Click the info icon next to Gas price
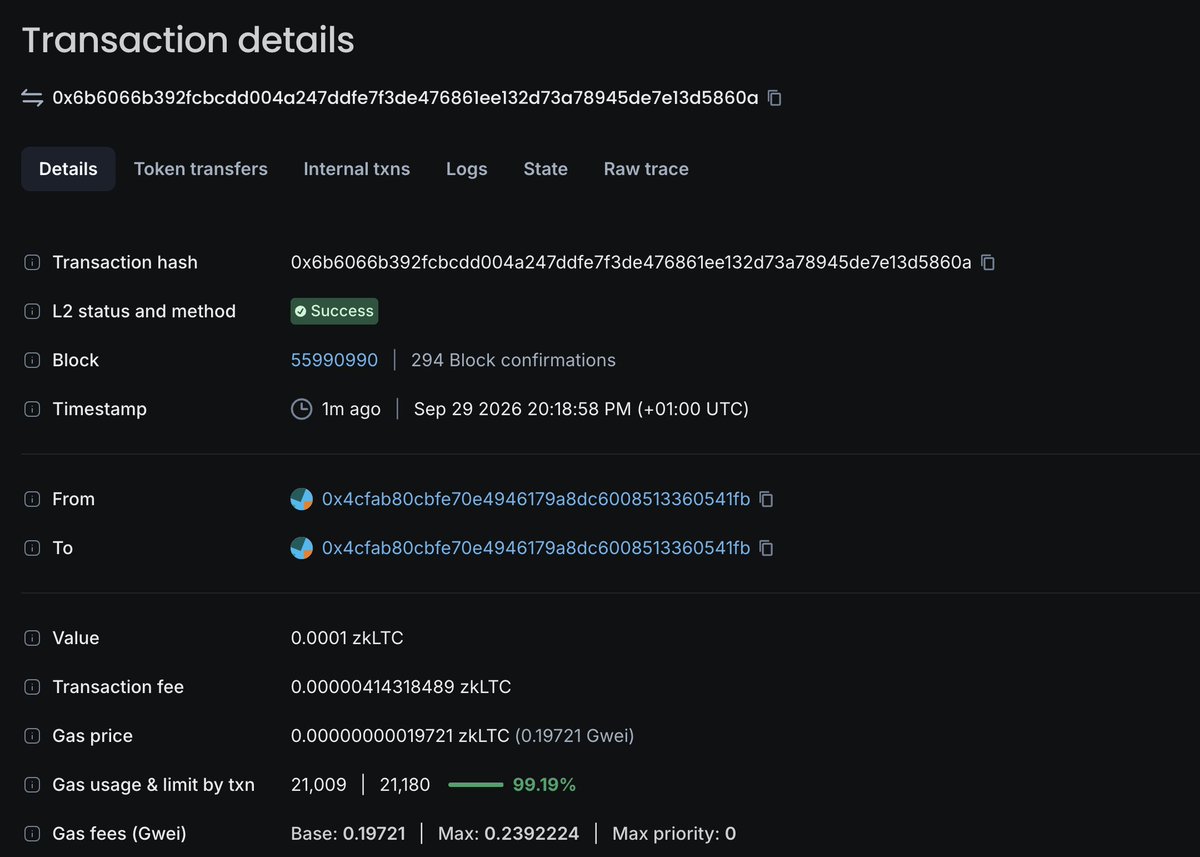The height and width of the screenshot is (857, 1200). pyautogui.click(x=32, y=736)
